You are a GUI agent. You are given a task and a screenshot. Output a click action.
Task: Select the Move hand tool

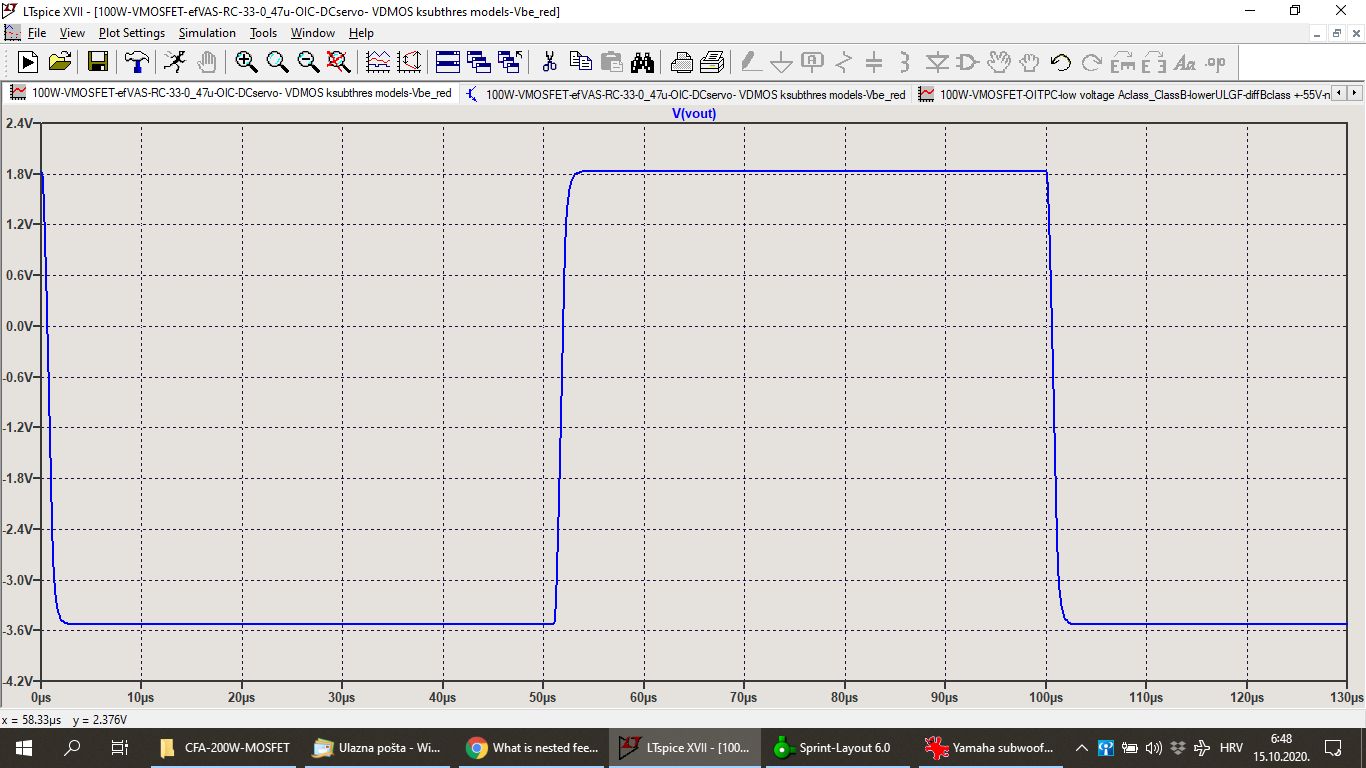point(998,62)
